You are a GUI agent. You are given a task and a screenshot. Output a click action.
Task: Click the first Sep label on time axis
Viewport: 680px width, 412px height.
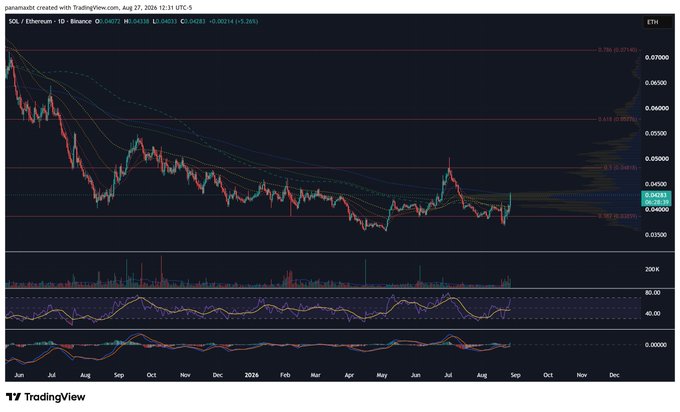pyautogui.click(x=119, y=375)
